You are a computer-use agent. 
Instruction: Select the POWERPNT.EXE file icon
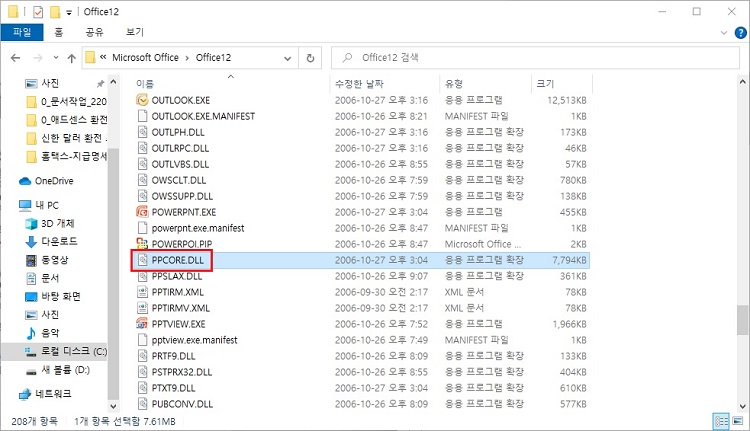tap(142, 212)
